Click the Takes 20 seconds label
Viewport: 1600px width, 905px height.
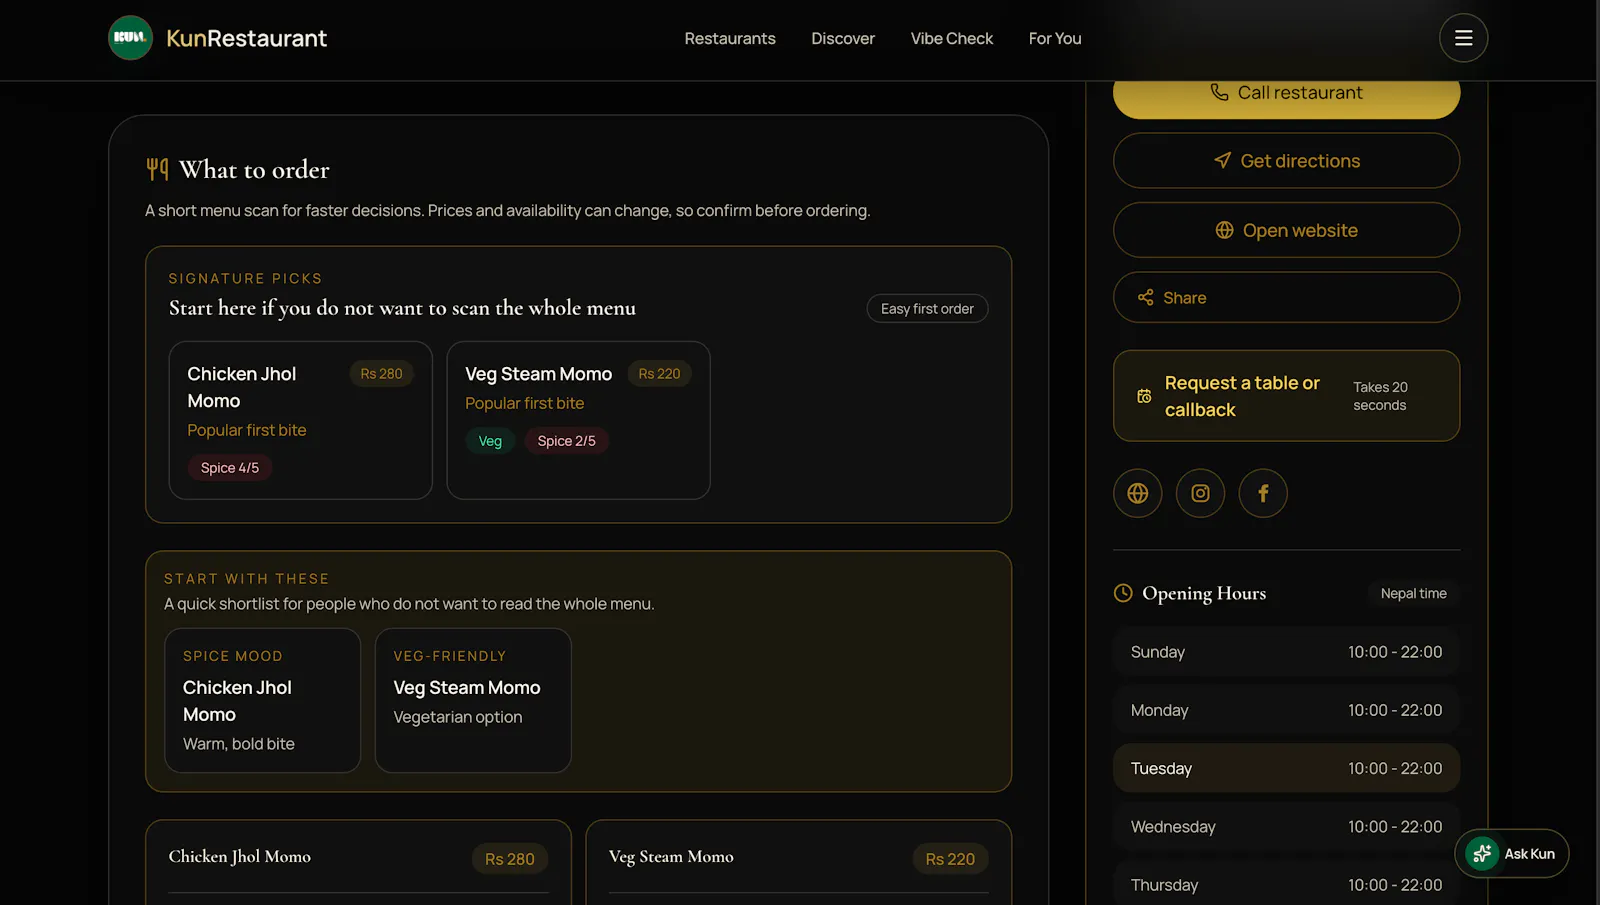coord(1380,396)
